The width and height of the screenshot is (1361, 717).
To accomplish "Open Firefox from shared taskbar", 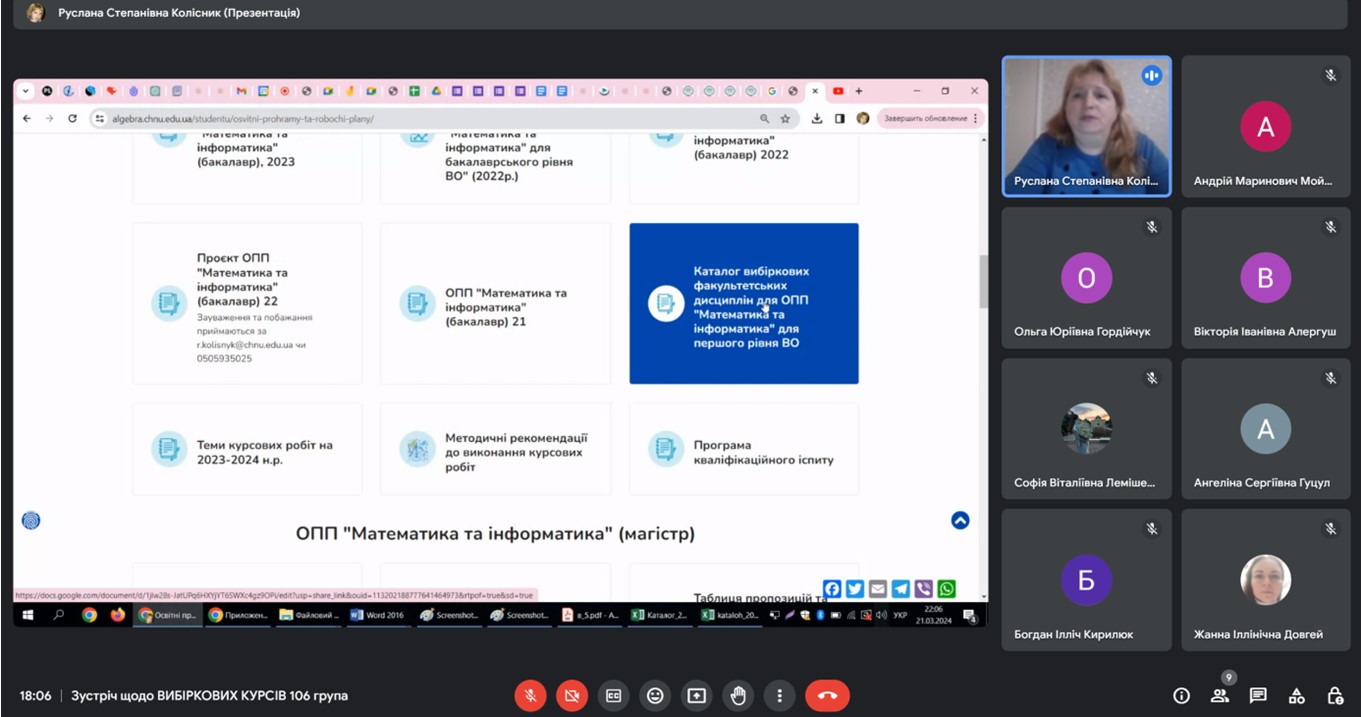I will [117, 615].
